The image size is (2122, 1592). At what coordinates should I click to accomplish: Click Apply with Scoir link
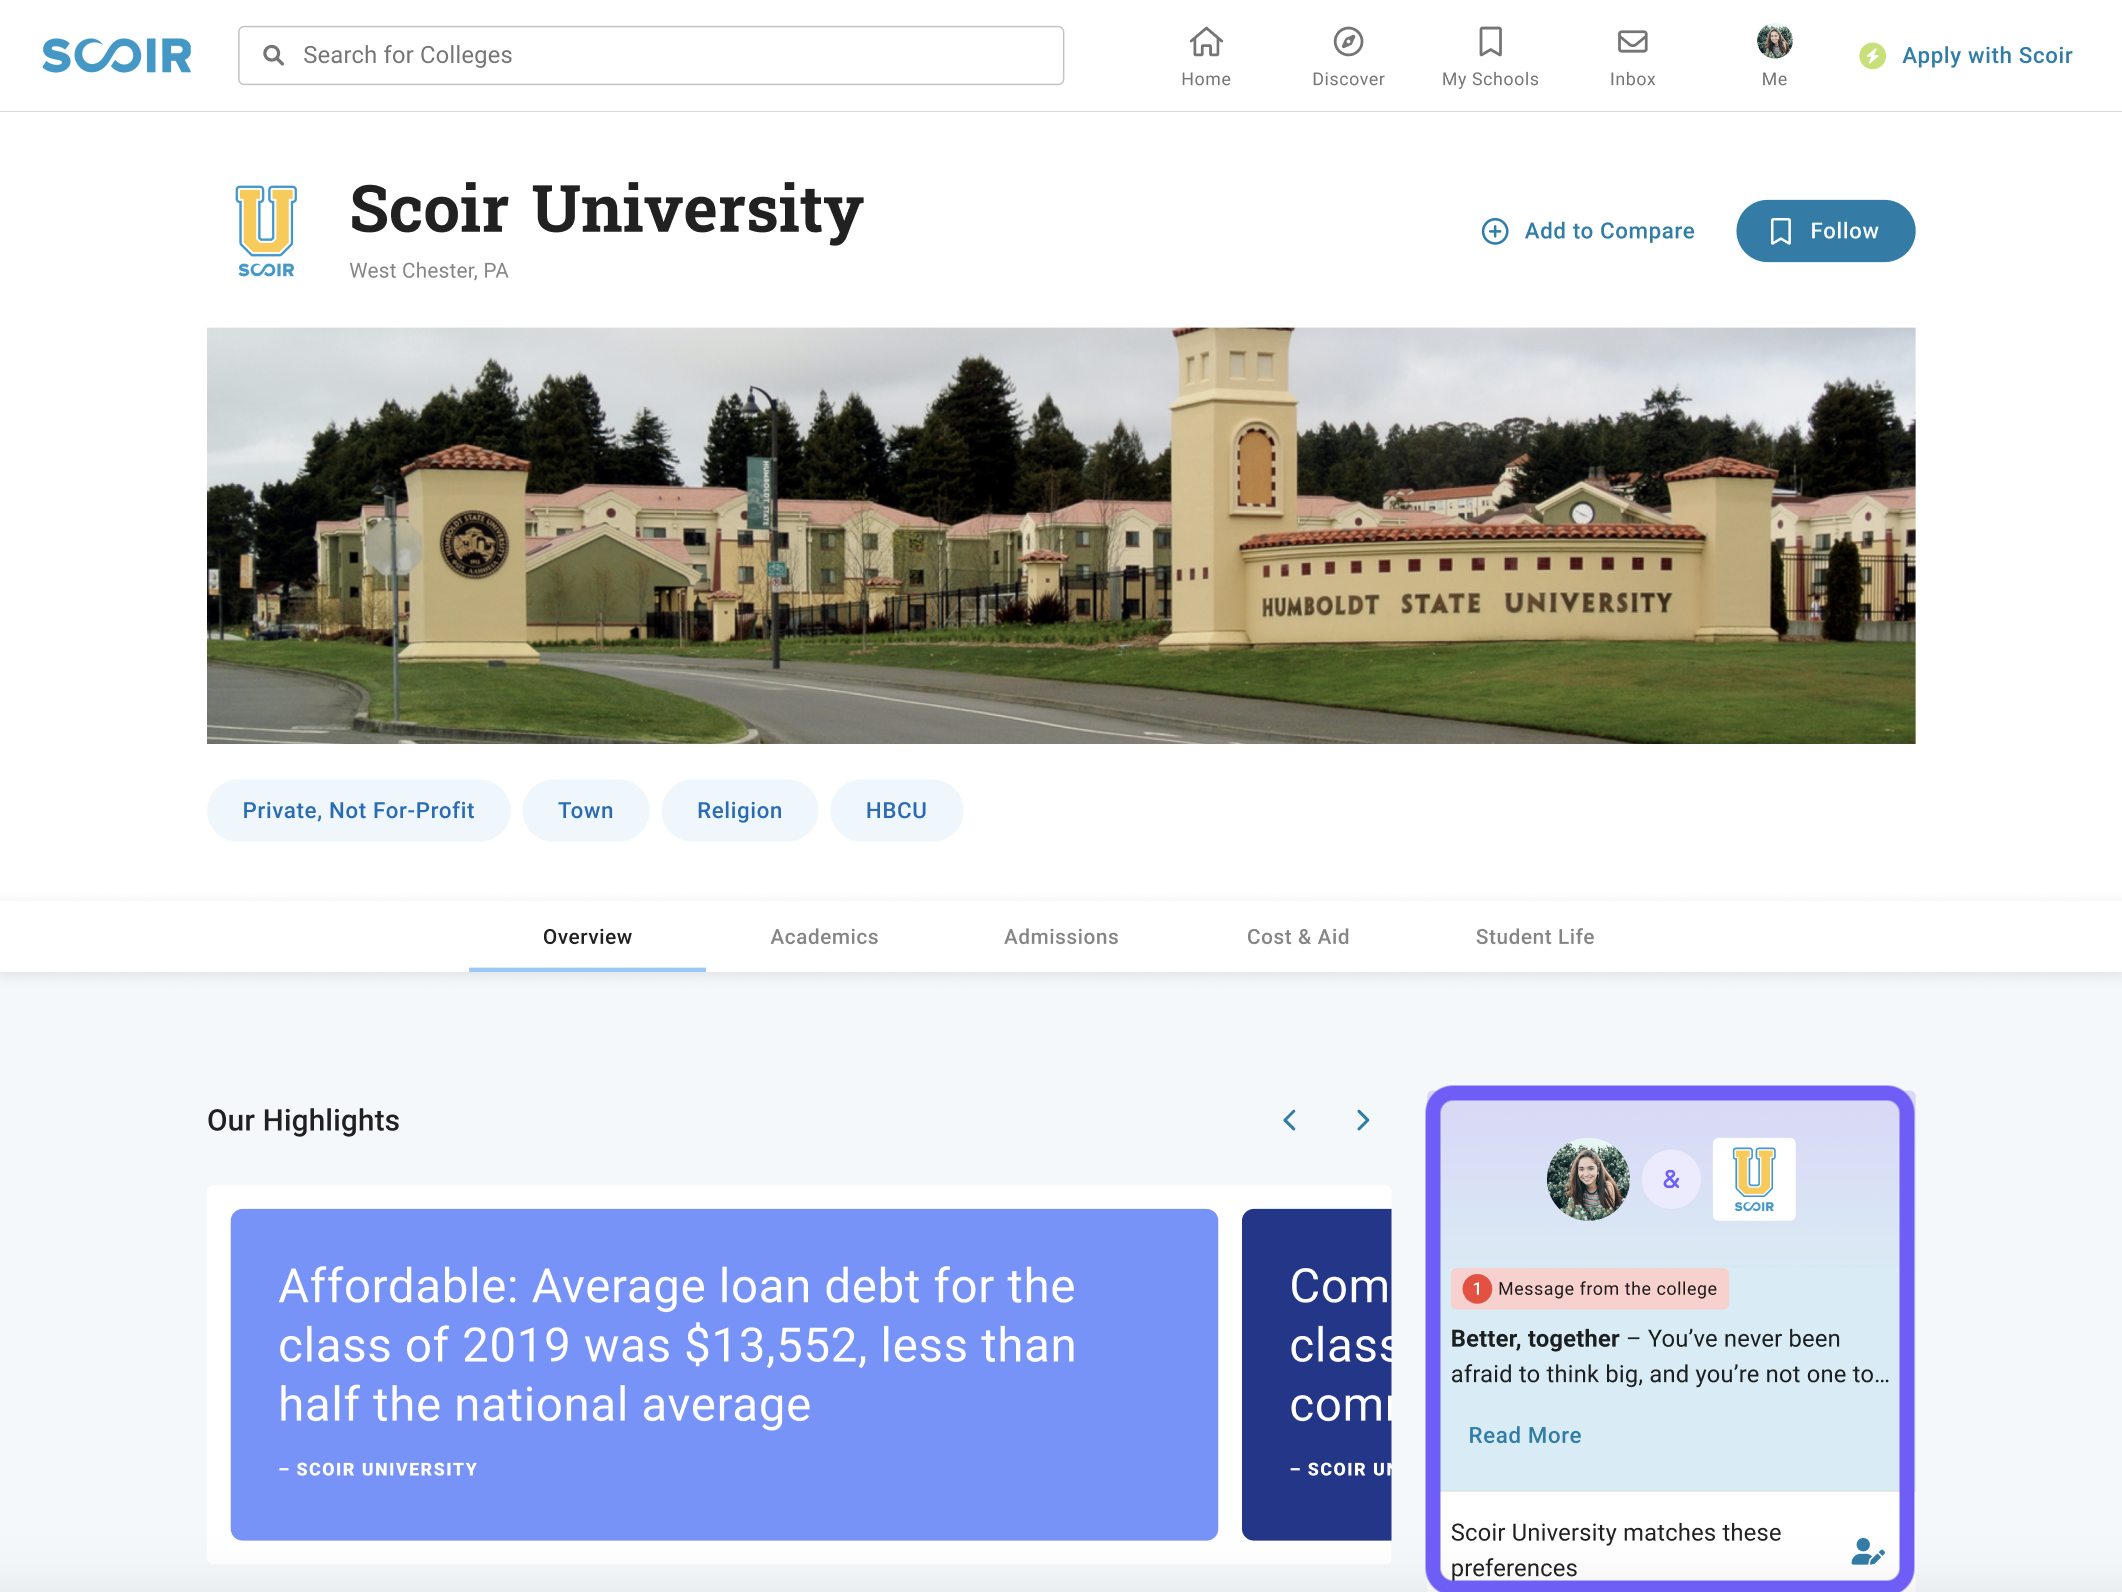(x=1986, y=56)
